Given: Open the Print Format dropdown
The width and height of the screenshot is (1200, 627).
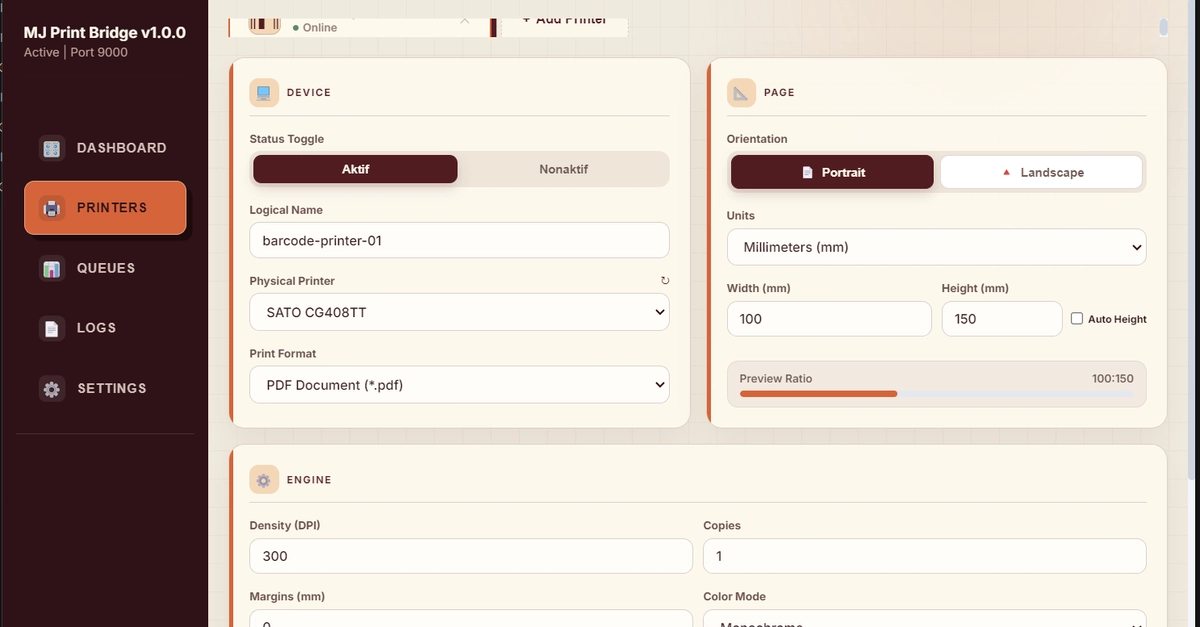Looking at the screenshot, I should 459,384.
